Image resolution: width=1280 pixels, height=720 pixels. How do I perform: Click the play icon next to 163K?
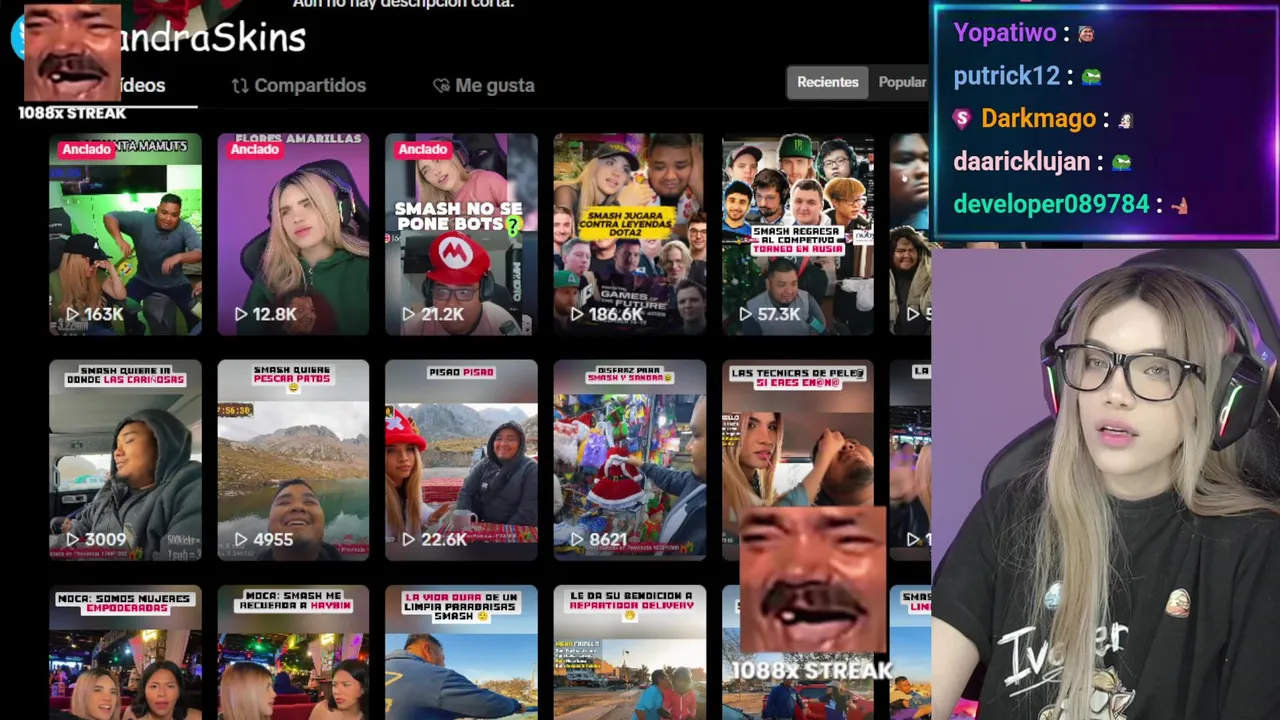coord(72,314)
